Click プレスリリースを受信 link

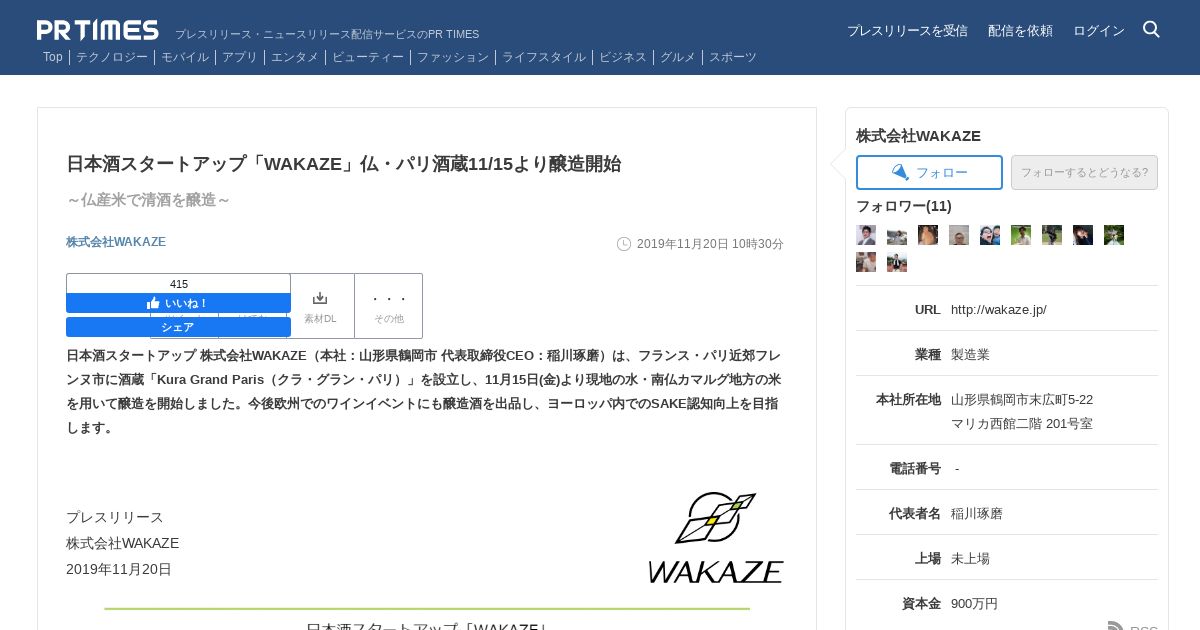tap(907, 31)
